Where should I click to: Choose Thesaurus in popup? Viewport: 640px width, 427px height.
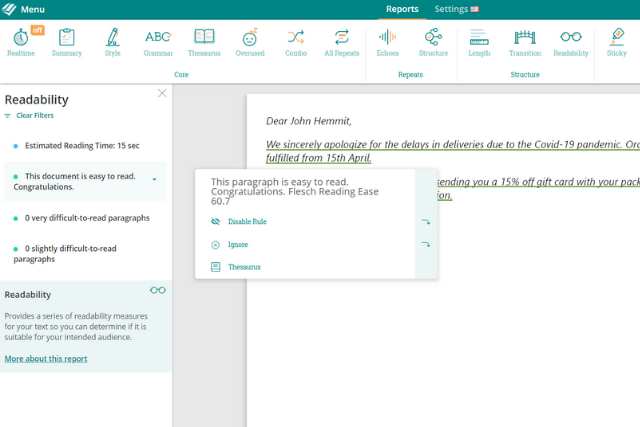[x=244, y=267]
